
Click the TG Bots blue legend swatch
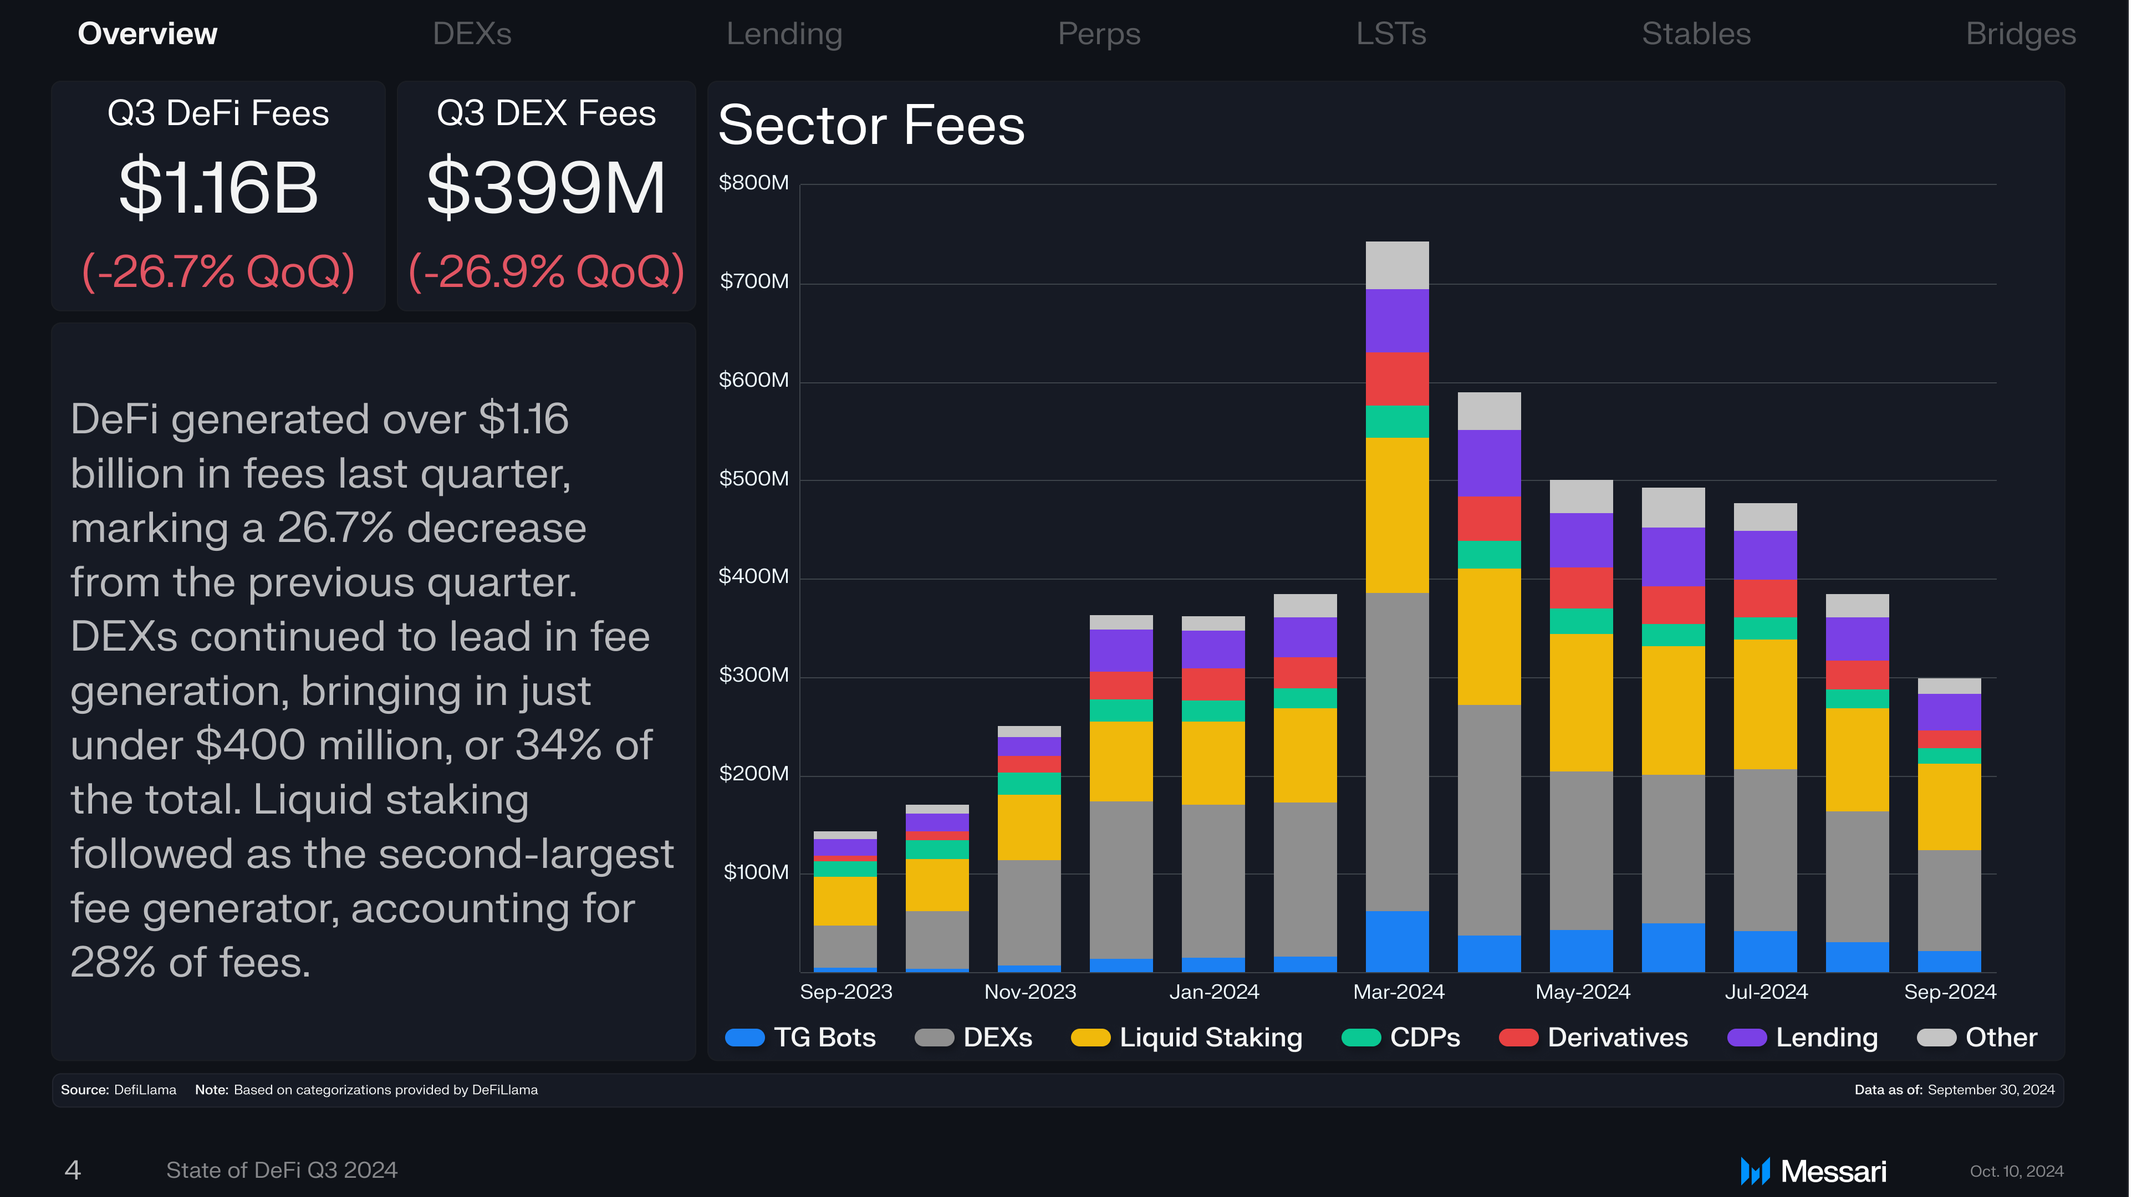pyautogui.click(x=745, y=1038)
